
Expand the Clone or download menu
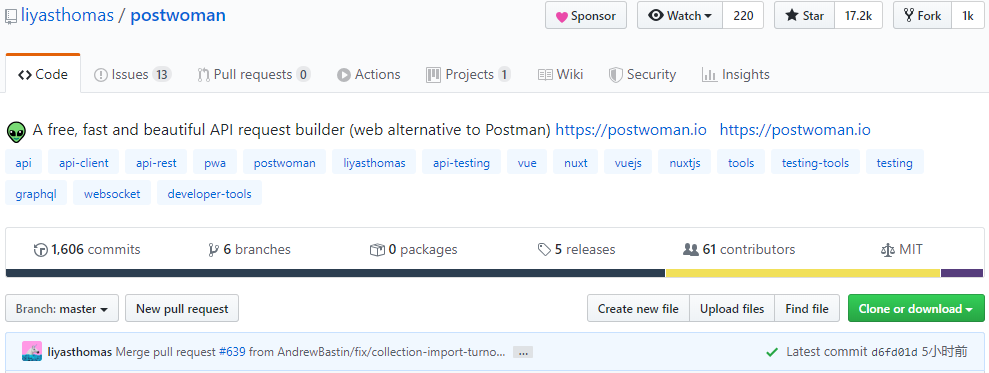click(916, 309)
